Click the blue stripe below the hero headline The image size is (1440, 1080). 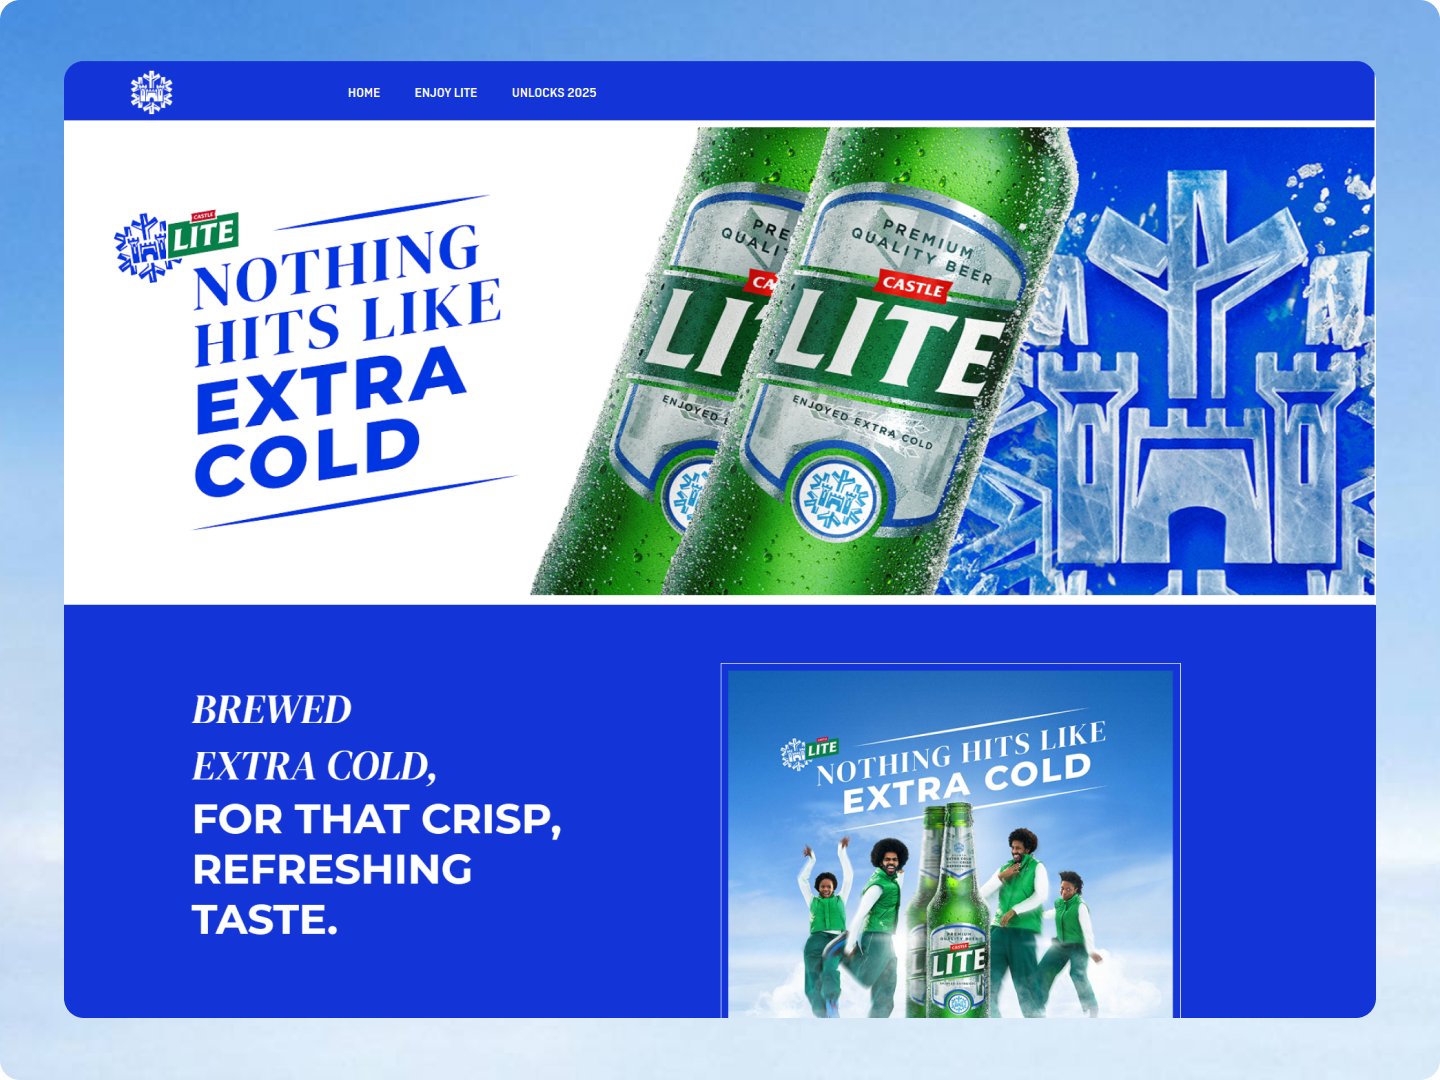[x=355, y=502]
